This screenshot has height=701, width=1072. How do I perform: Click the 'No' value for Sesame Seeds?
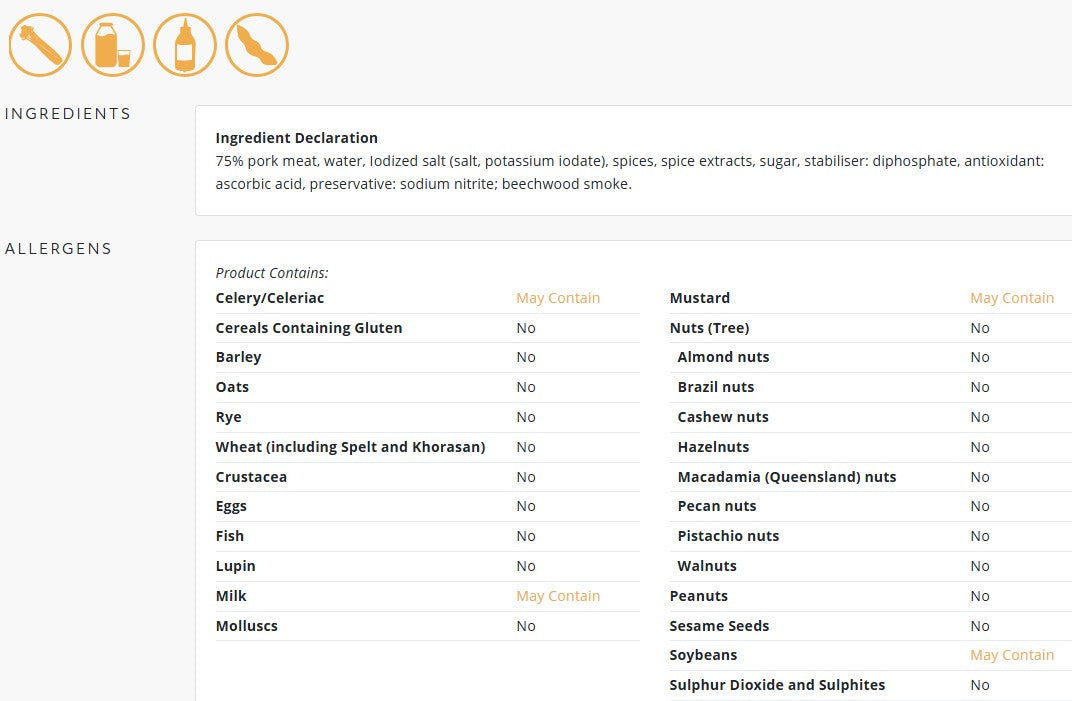click(980, 626)
